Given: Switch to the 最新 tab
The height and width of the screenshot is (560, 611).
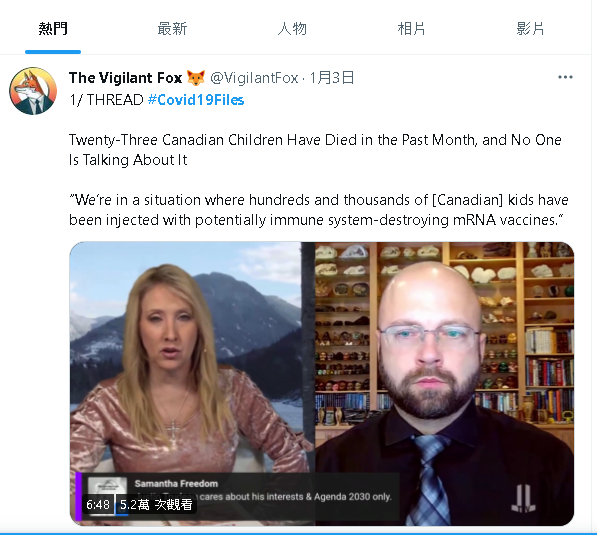Looking at the screenshot, I should click(x=172, y=28).
